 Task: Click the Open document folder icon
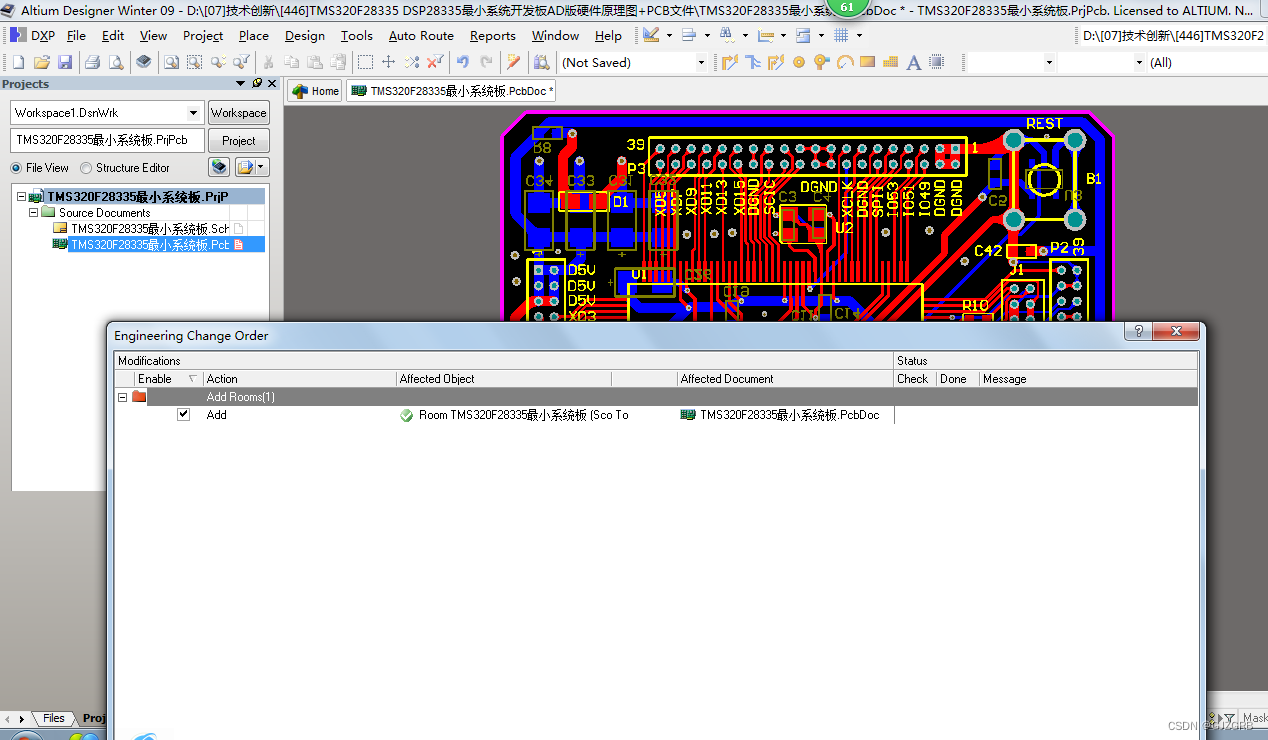(x=41, y=62)
